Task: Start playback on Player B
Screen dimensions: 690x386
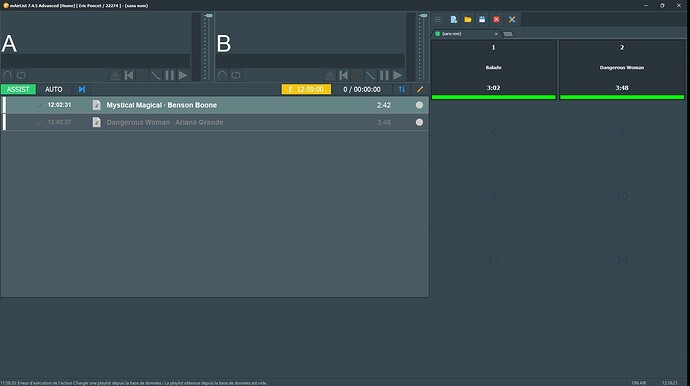Action: [x=398, y=75]
